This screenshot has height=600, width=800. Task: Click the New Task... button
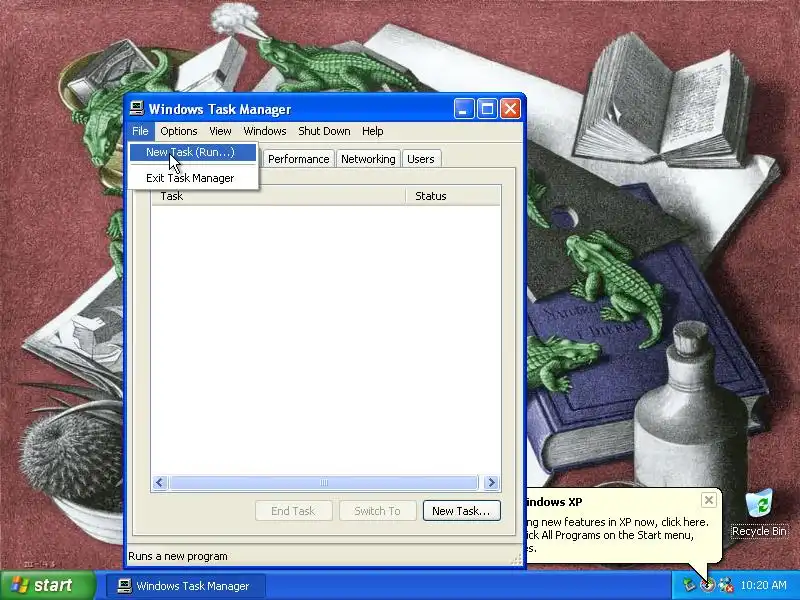(x=461, y=511)
